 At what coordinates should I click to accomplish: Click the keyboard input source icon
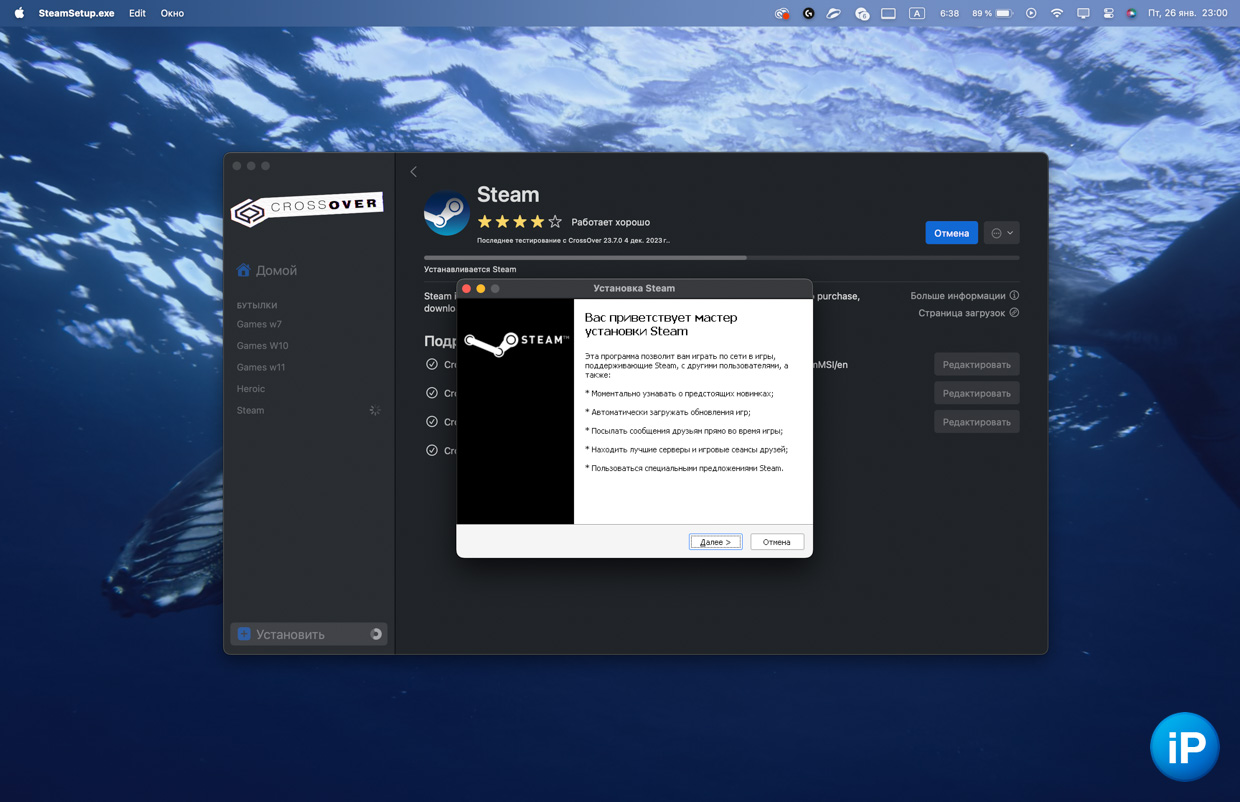click(x=917, y=13)
